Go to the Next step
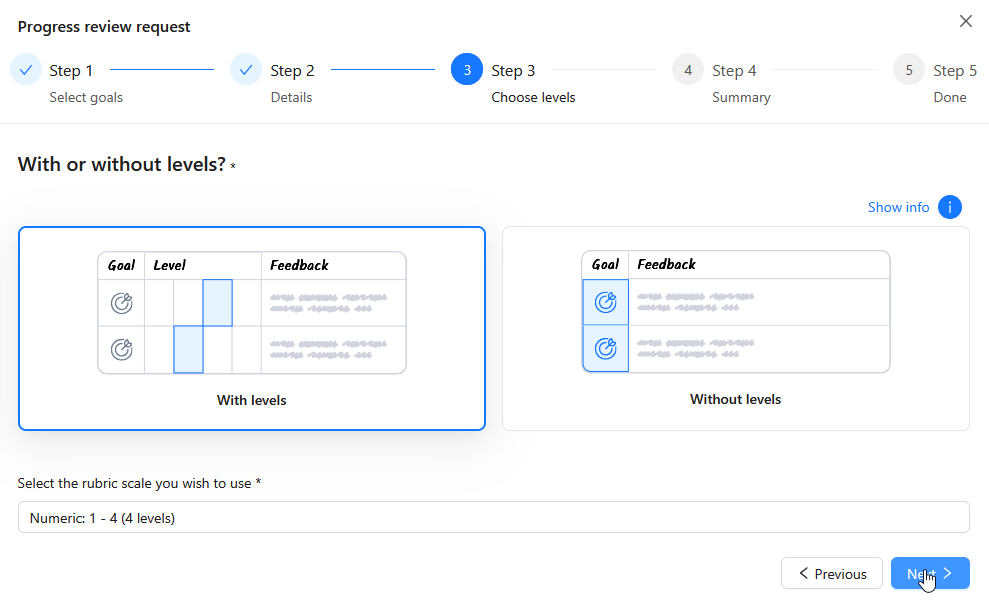Screen dimensions: 989x604 click(x=929, y=574)
